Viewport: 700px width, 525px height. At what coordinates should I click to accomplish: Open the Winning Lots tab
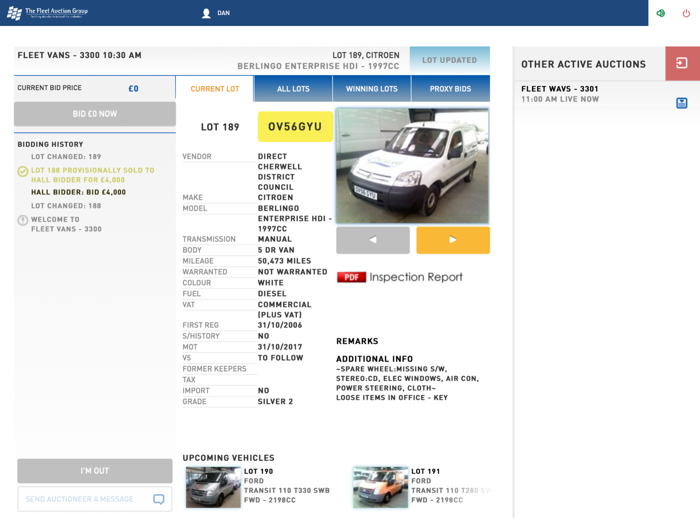click(371, 89)
